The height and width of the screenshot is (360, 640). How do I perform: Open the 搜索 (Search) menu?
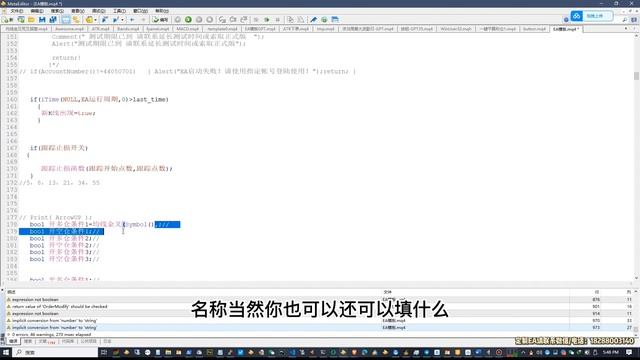tap(58, 11)
